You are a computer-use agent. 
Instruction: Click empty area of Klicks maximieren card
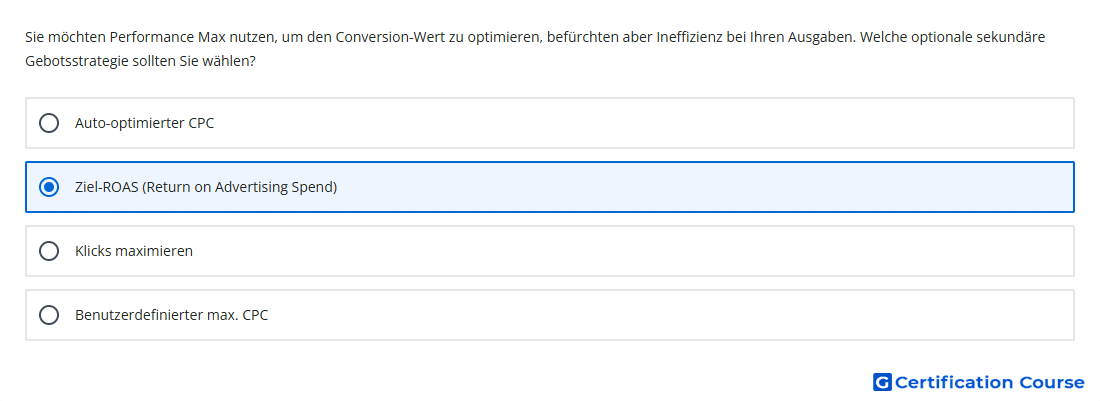pos(631,251)
